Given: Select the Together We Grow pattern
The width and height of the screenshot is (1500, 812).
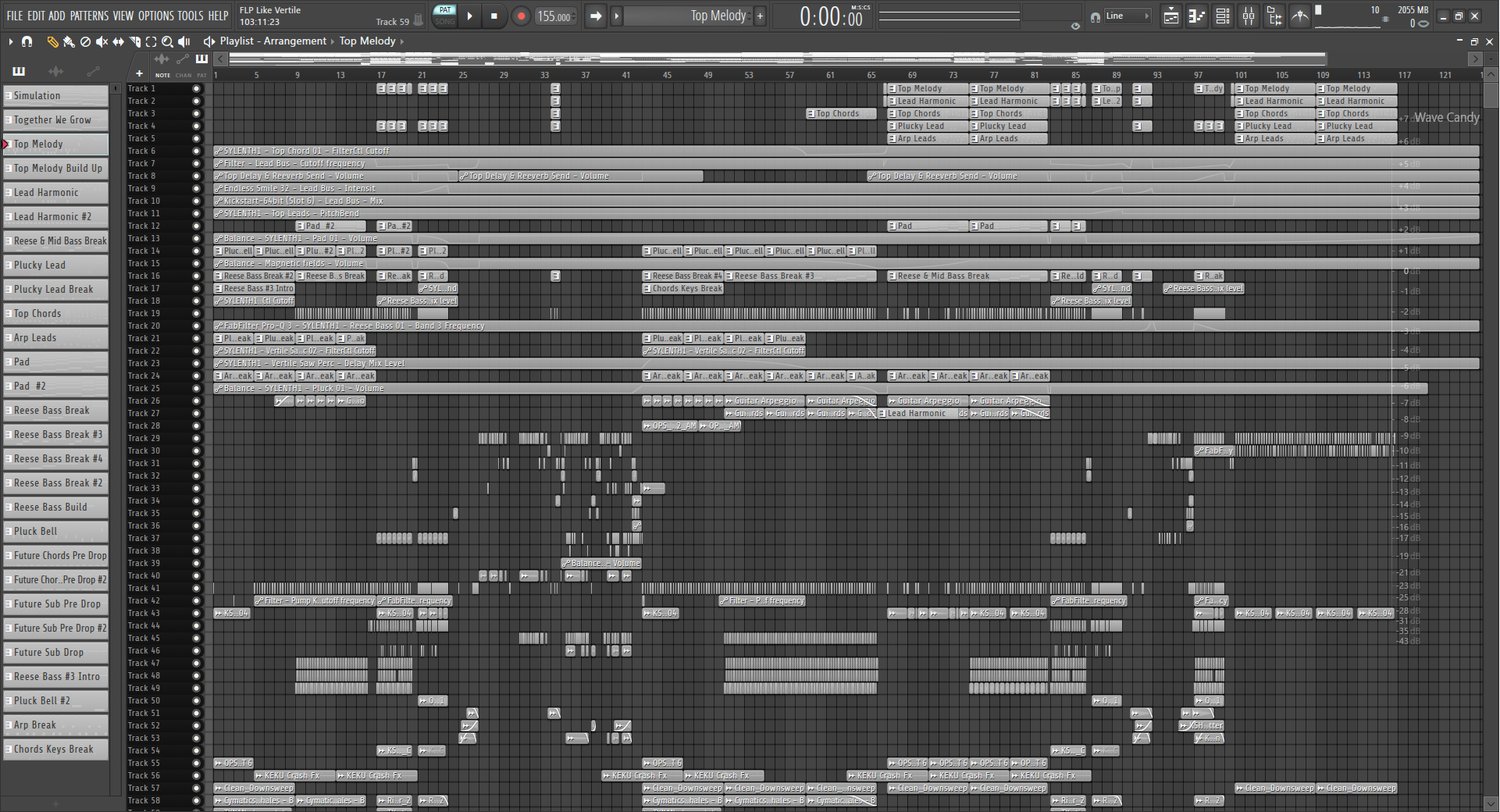Looking at the screenshot, I should 56,120.
